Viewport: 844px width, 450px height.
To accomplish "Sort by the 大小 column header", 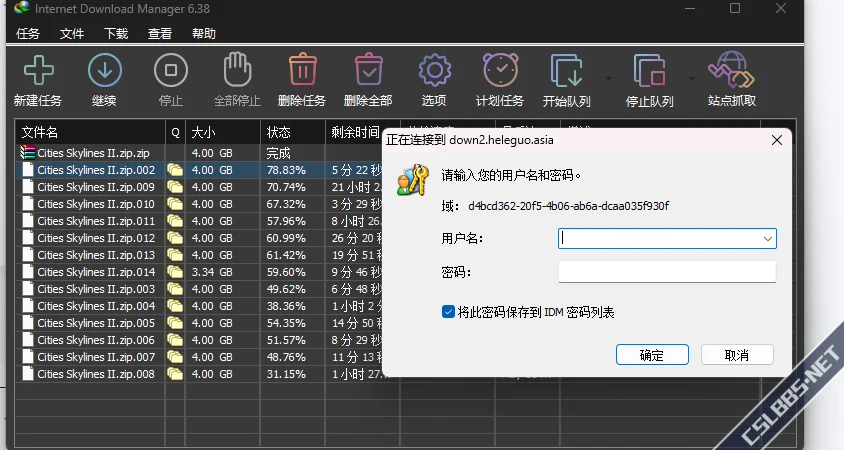I will (x=223, y=132).
